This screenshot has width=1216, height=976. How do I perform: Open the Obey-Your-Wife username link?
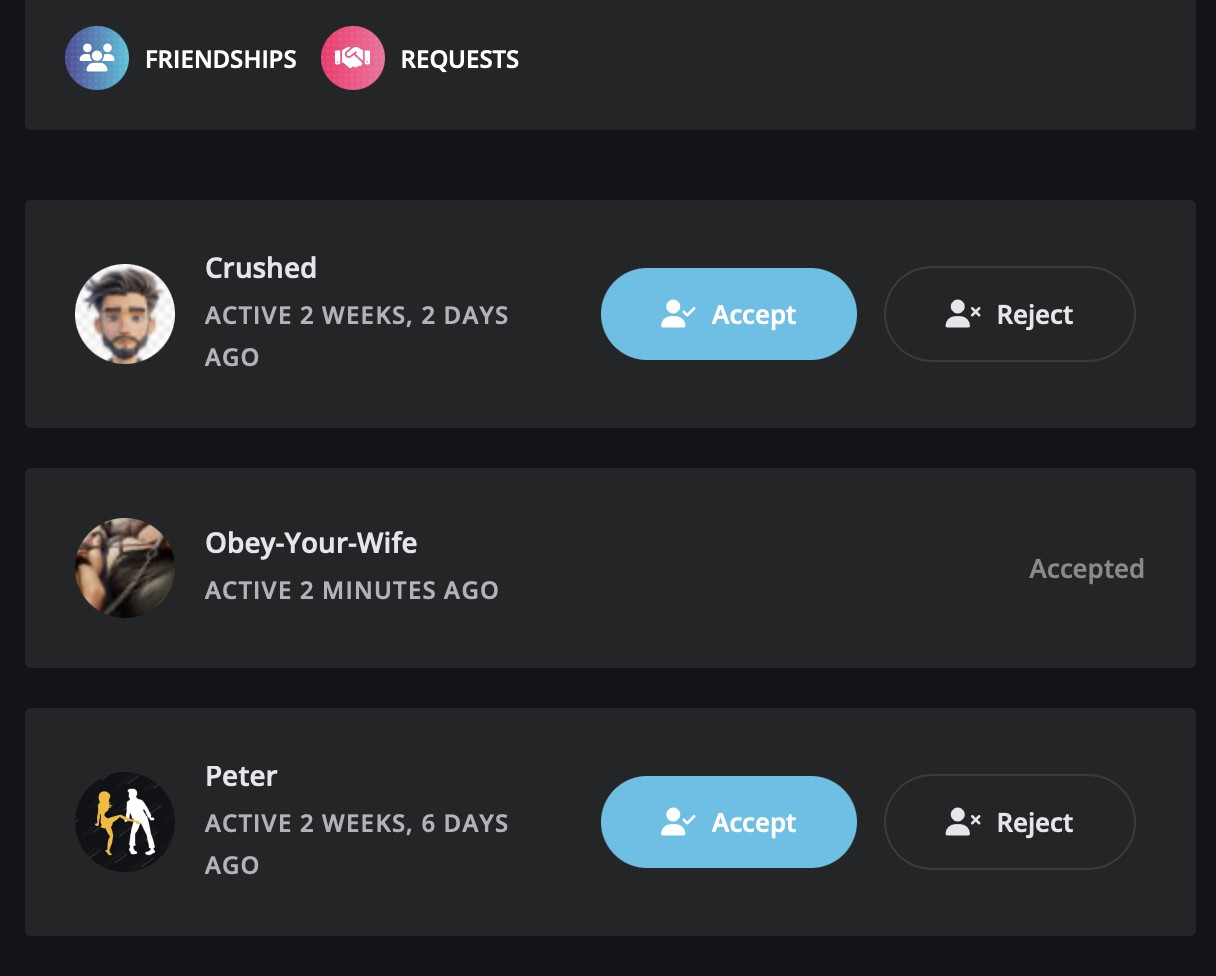(x=311, y=543)
